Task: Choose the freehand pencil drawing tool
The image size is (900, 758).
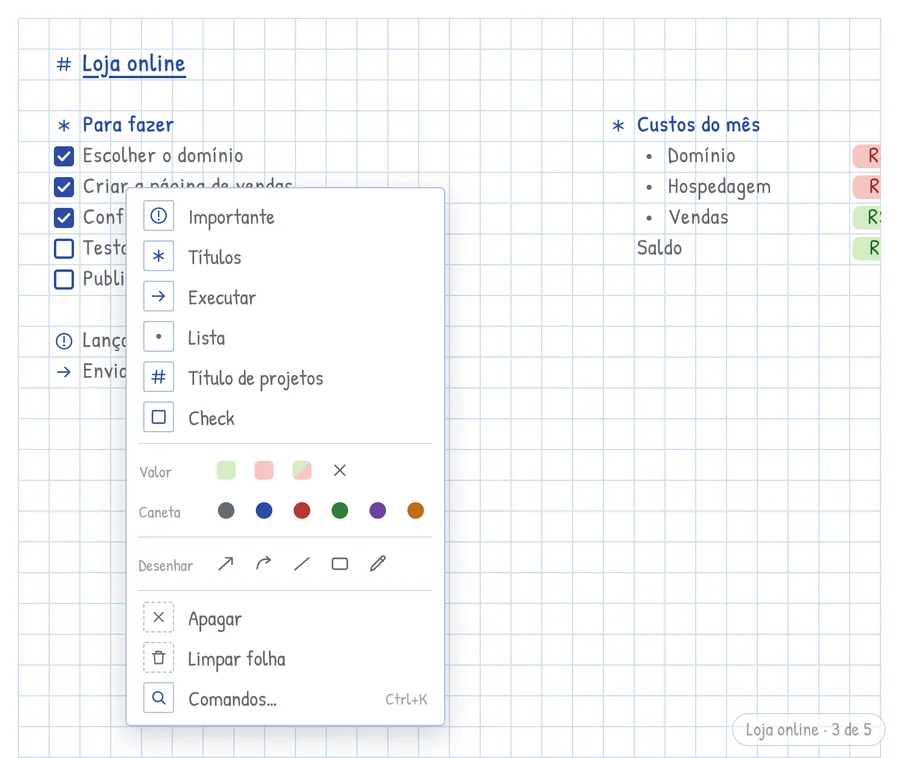Action: point(378,564)
